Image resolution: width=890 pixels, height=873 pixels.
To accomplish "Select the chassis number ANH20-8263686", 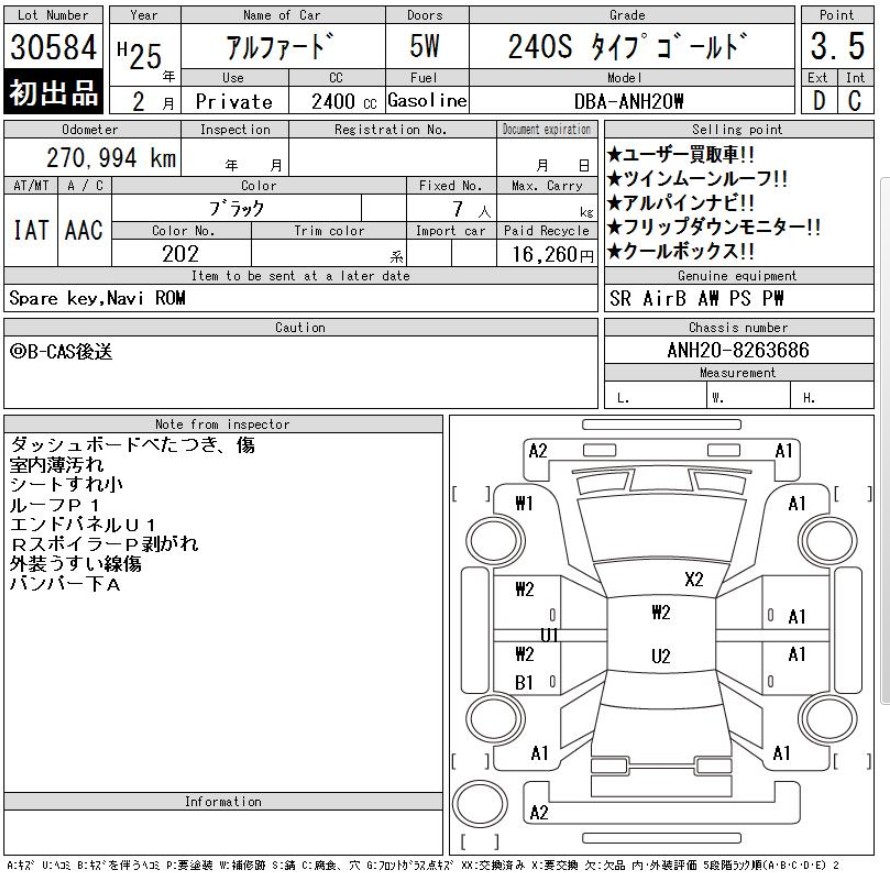I will (x=738, y=351).
